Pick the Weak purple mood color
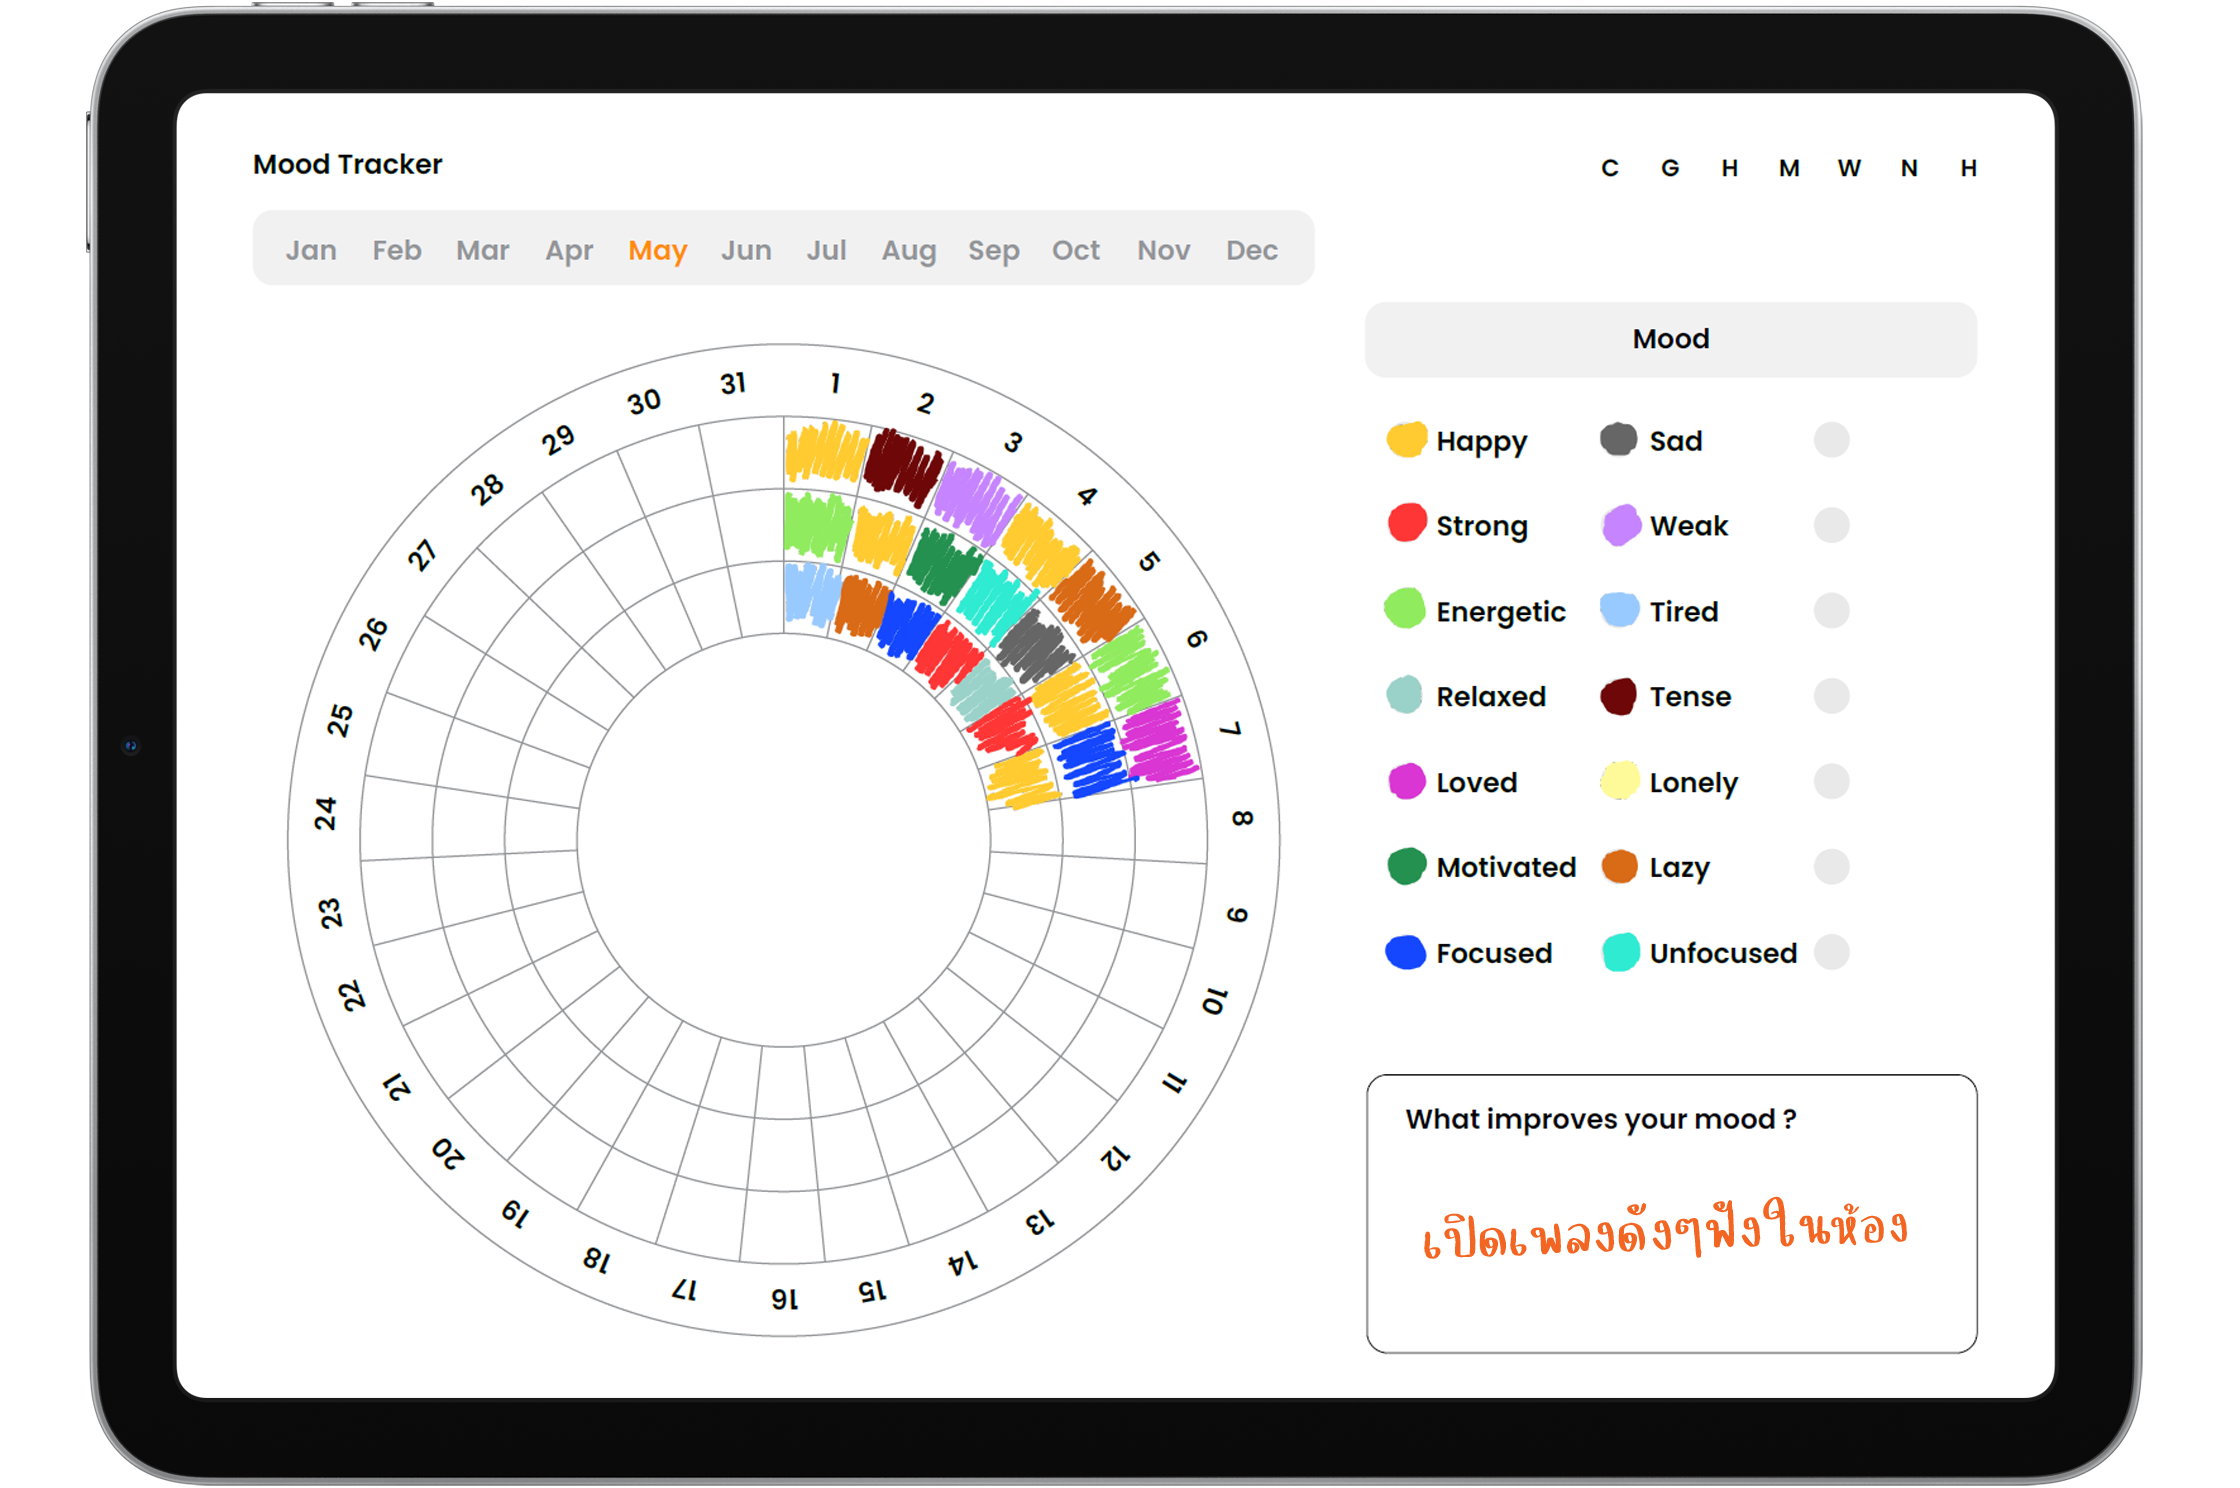The height and width of the screenshot is (1488, 2240). (x=1620, y=524)
